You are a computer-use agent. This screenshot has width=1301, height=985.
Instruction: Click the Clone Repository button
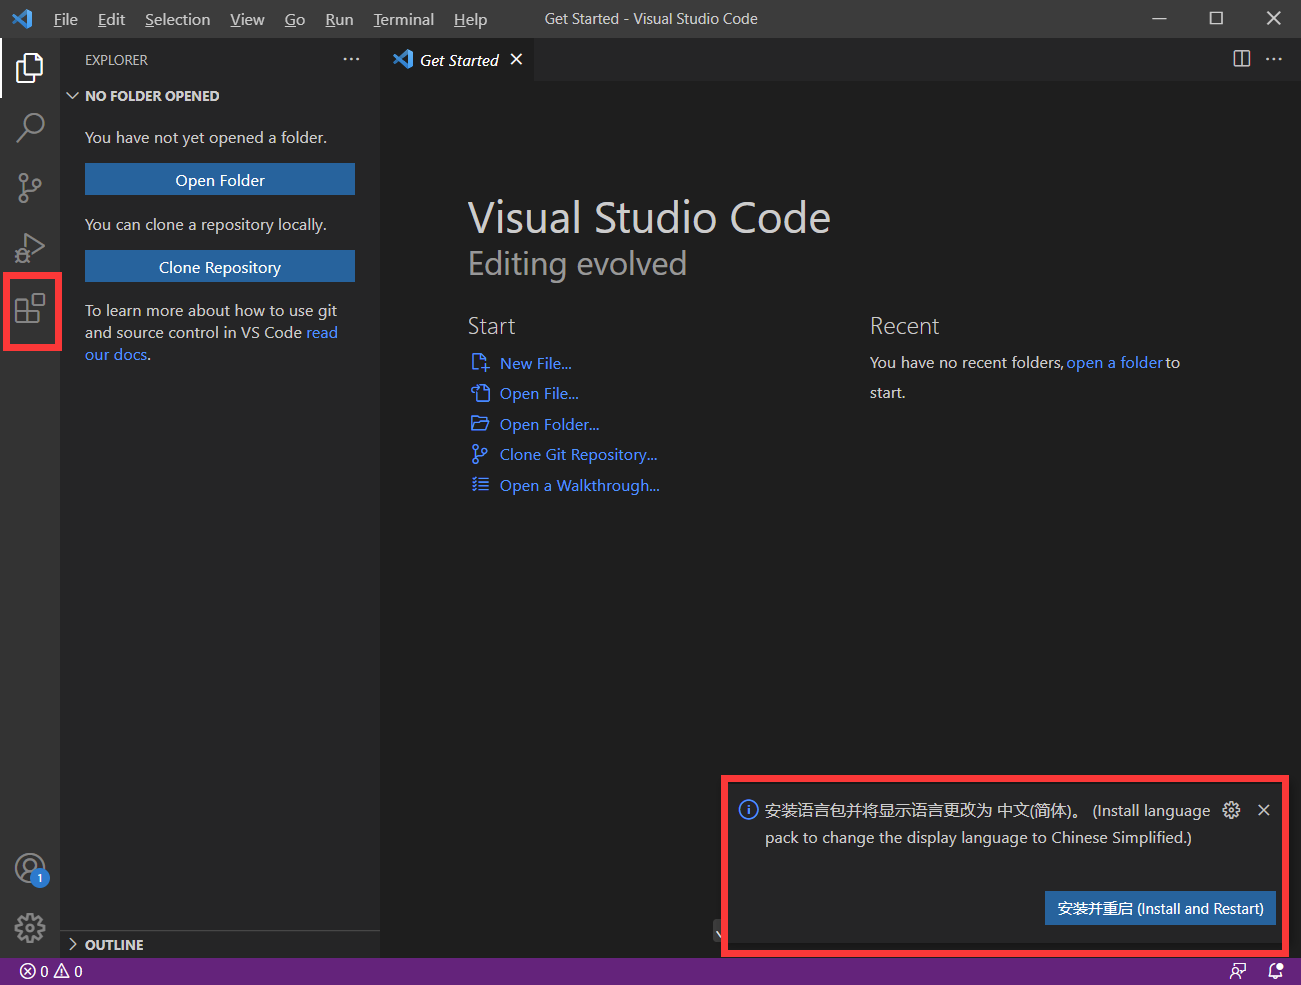tap(220, 267)
